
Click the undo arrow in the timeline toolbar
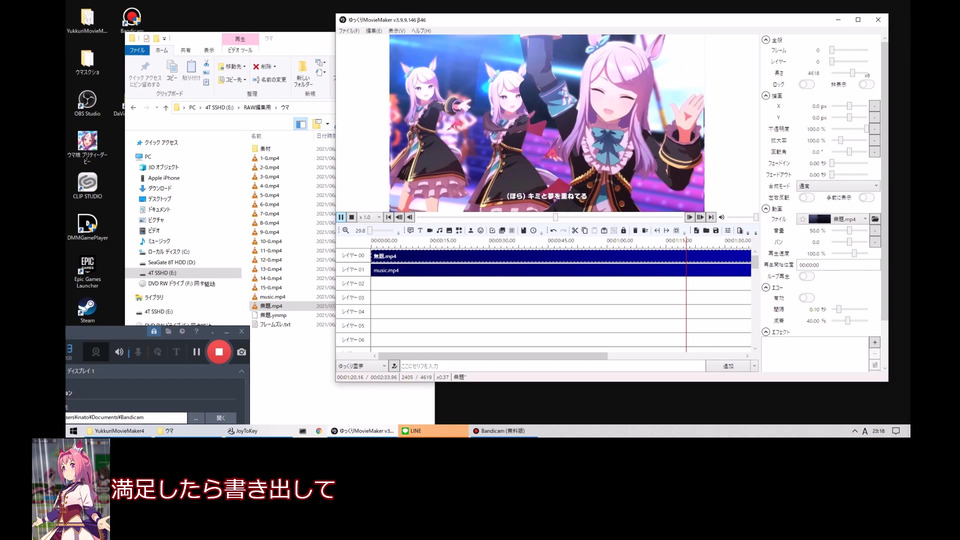pyautogui.click(x=553, y=231)
